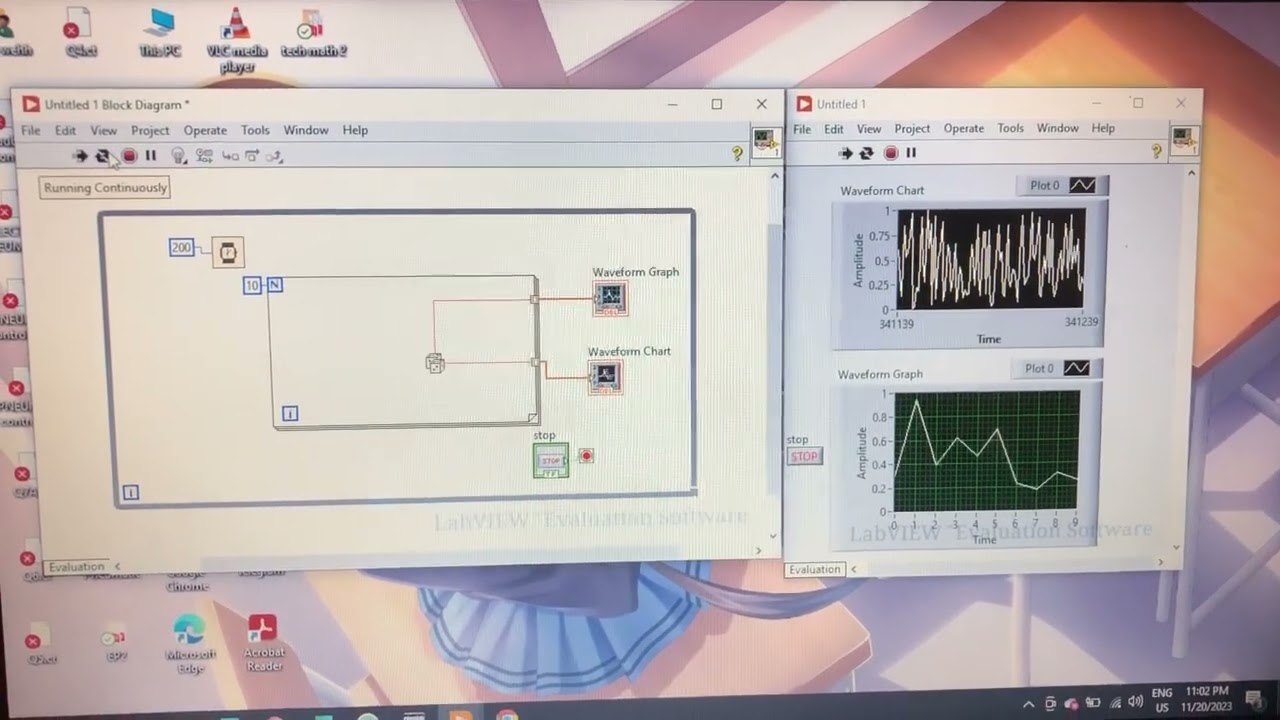Click Abort Execution on the front panel toolbar
This screenshot has height=720, width=1280.
tap(891, 153)
